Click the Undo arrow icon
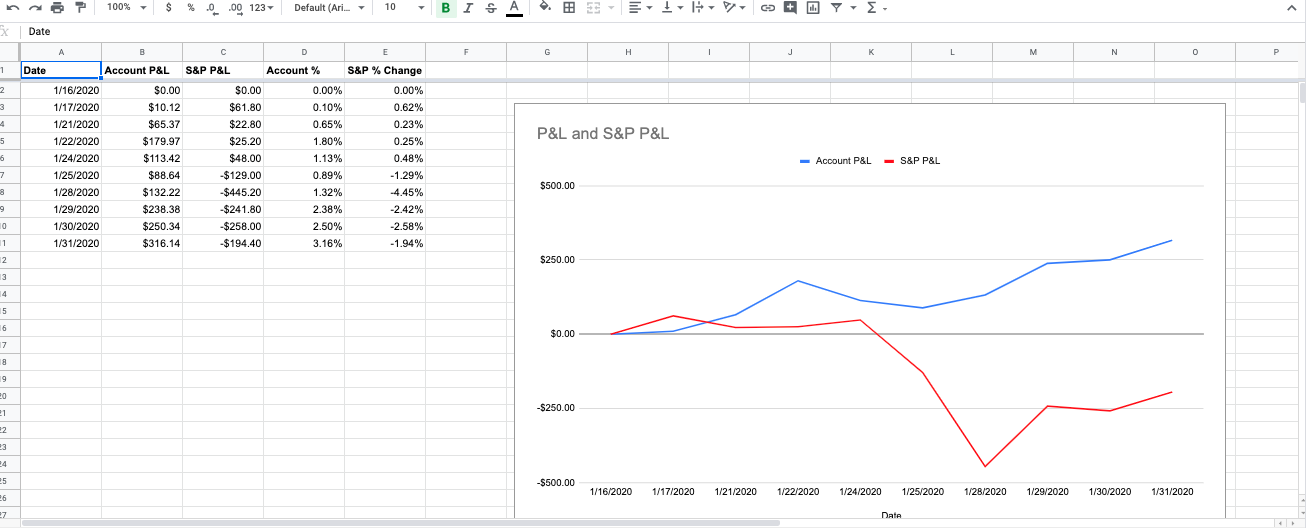The width and height of the screenshot is (1314, 528). coord(15,8)
